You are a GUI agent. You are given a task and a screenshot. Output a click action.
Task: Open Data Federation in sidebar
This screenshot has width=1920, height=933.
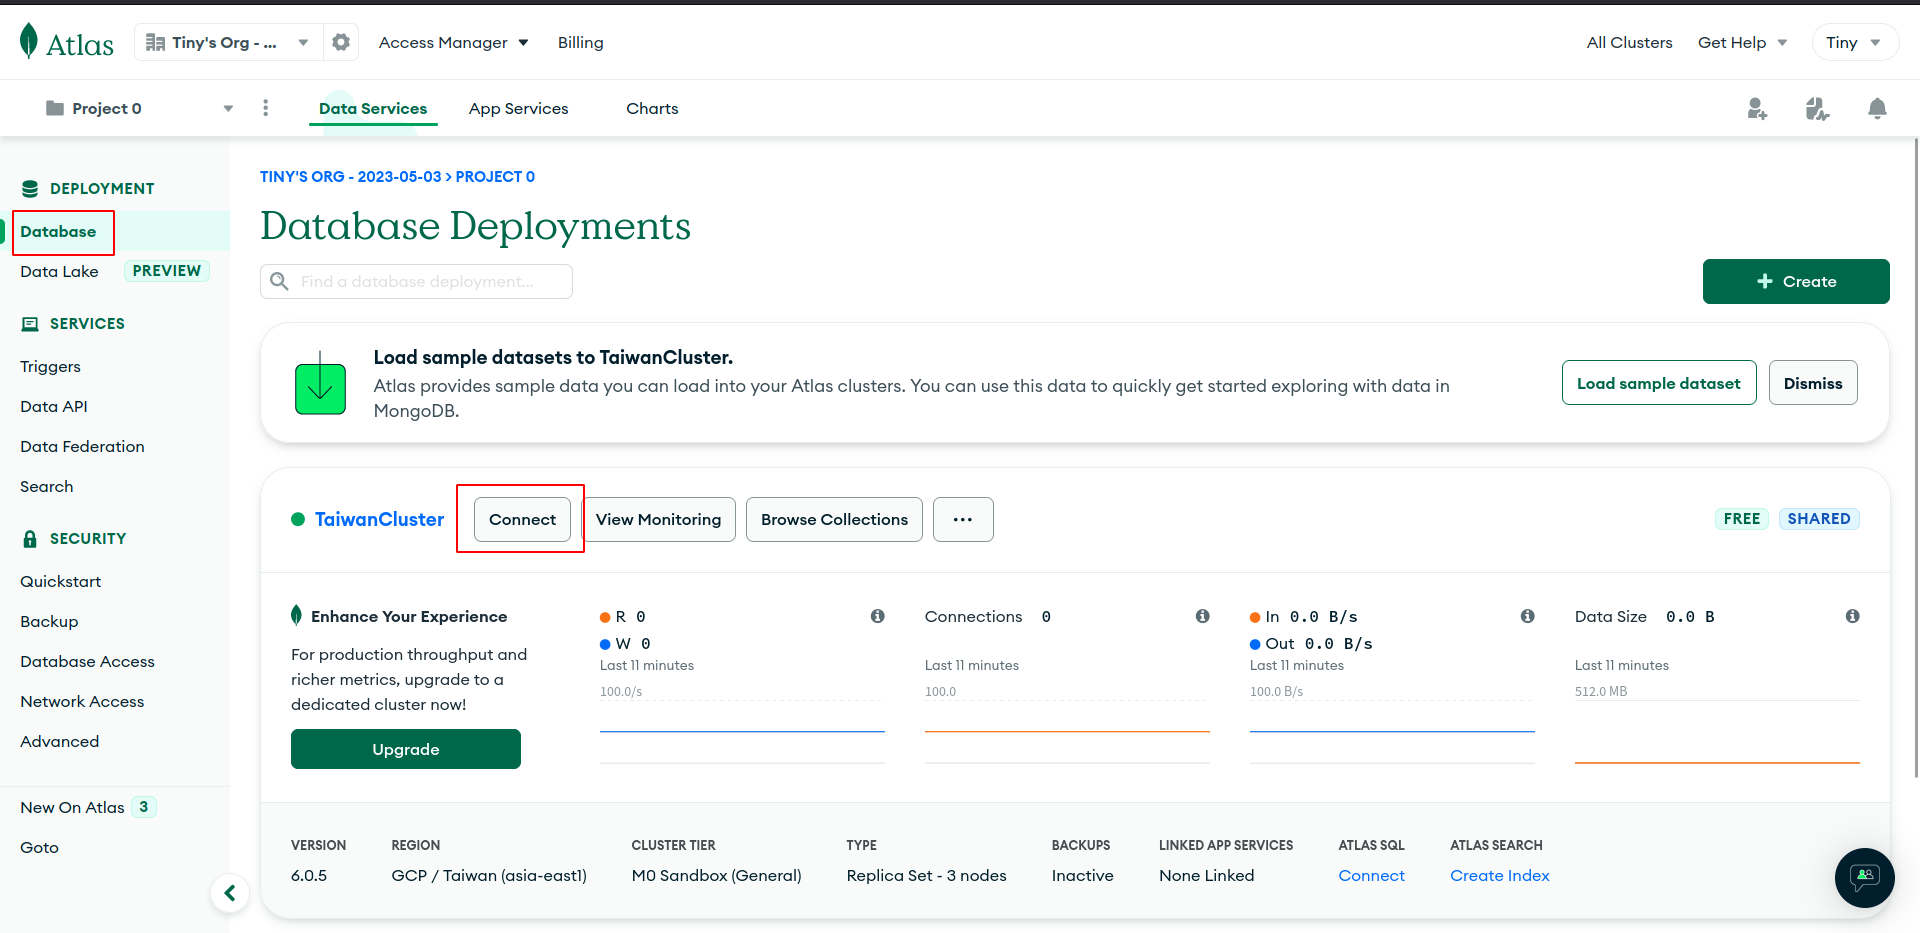point(82,446)
